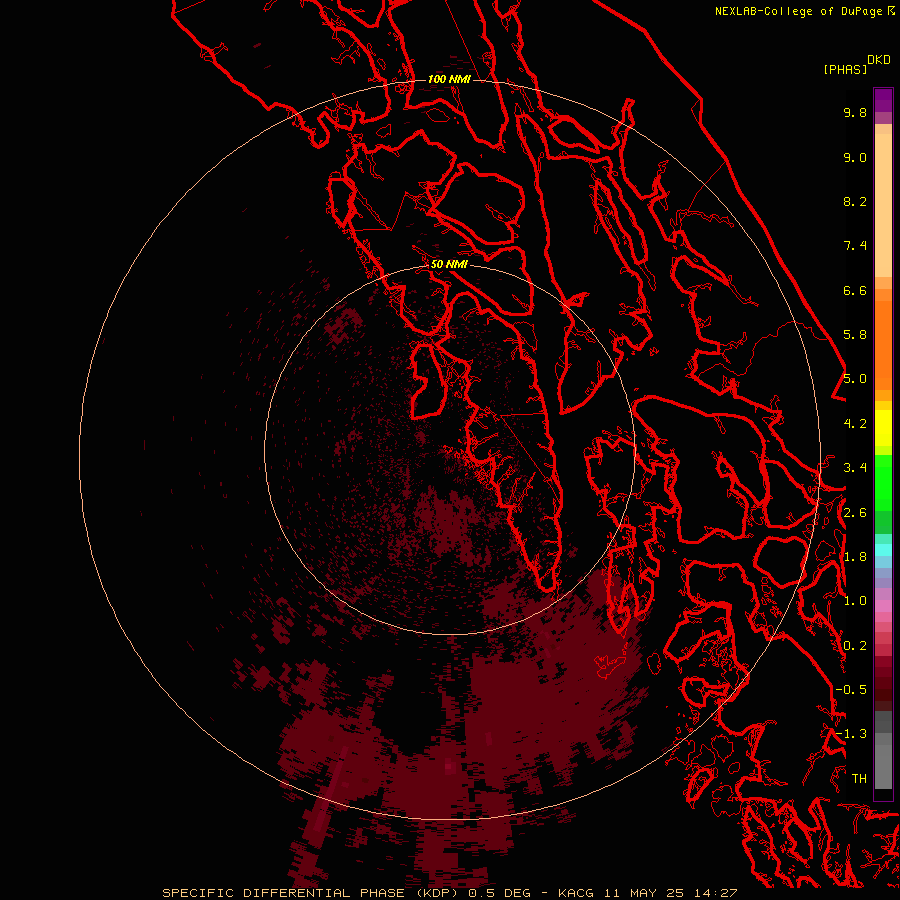Click the 0.2 legend value
The width and height of the screenshot is (900, 900).
855,646
